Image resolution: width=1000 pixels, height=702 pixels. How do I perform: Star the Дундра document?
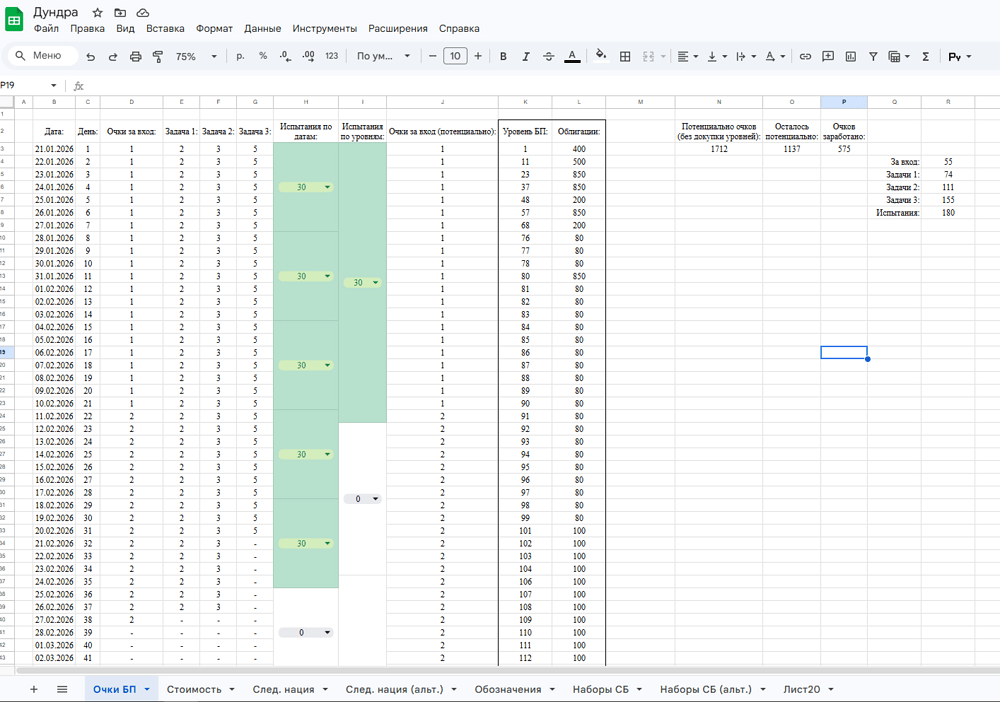pos(97,12)
